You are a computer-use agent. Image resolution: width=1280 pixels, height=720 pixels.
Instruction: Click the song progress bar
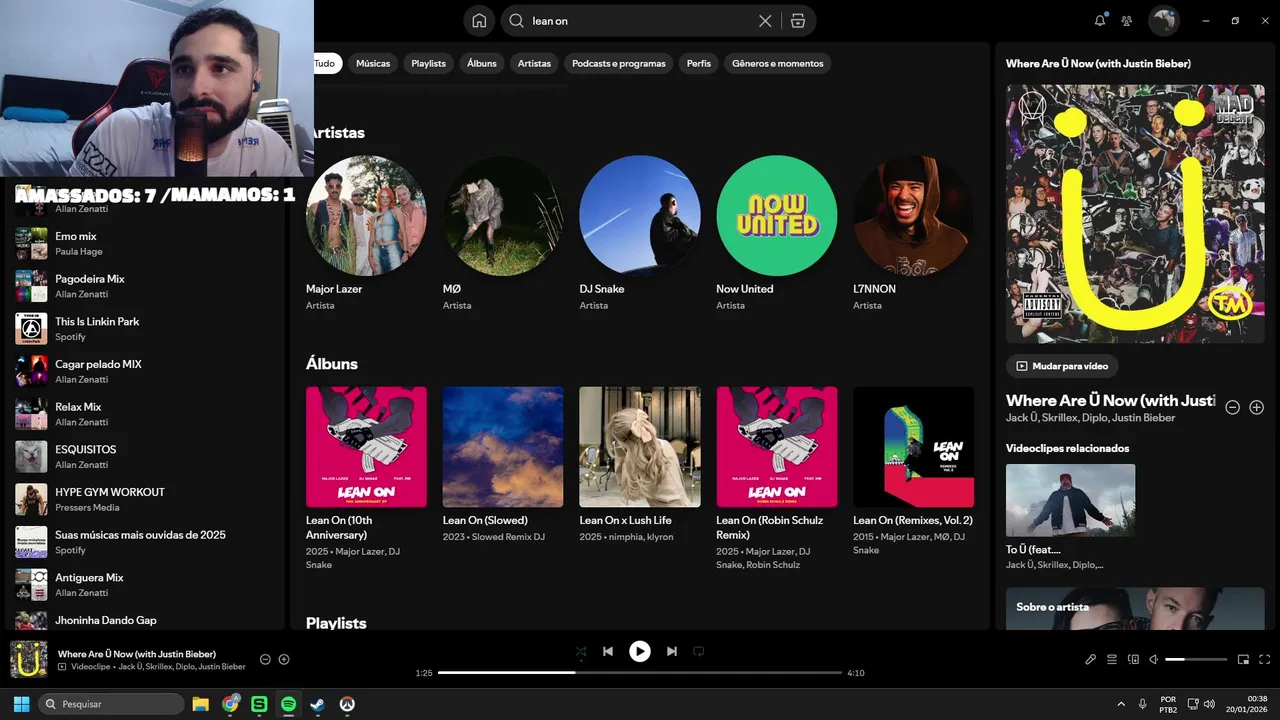click(640, 673)
